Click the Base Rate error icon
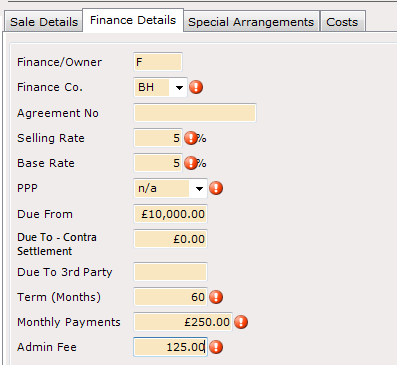Image resolution: width=397 pixels, height=365 pixels. pyautogui.click(x=191, y=163)
